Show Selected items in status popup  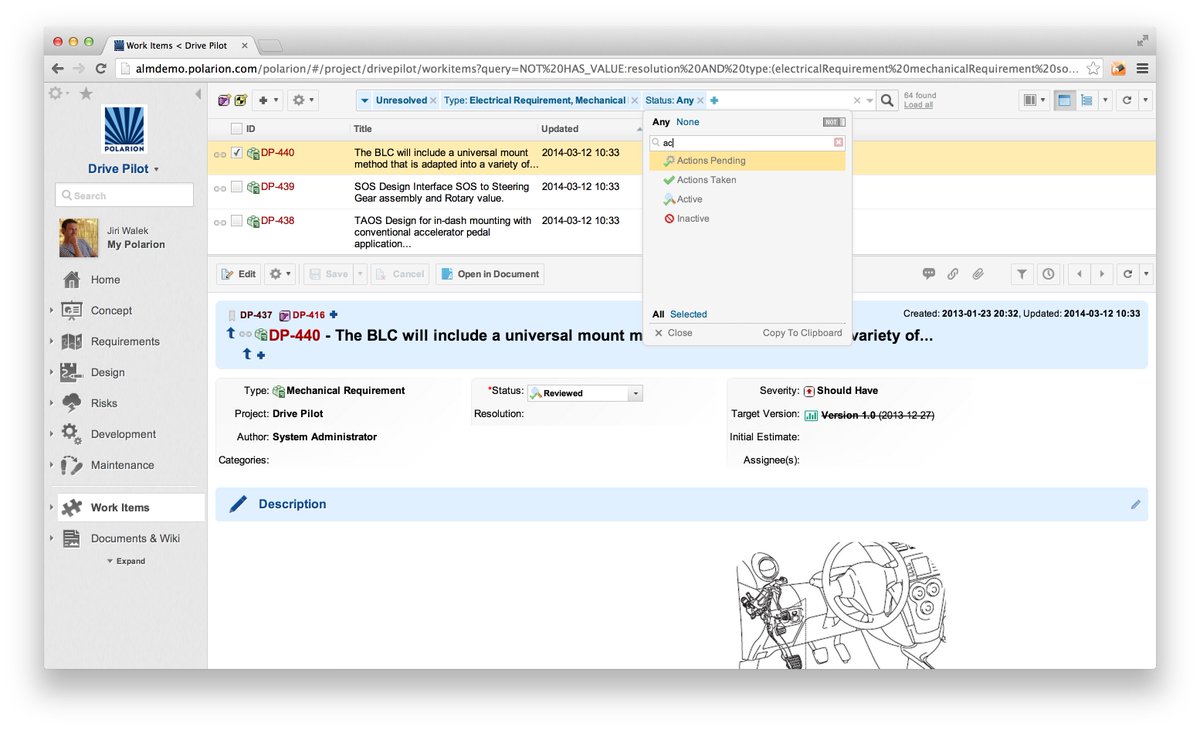tap(688, 314)
